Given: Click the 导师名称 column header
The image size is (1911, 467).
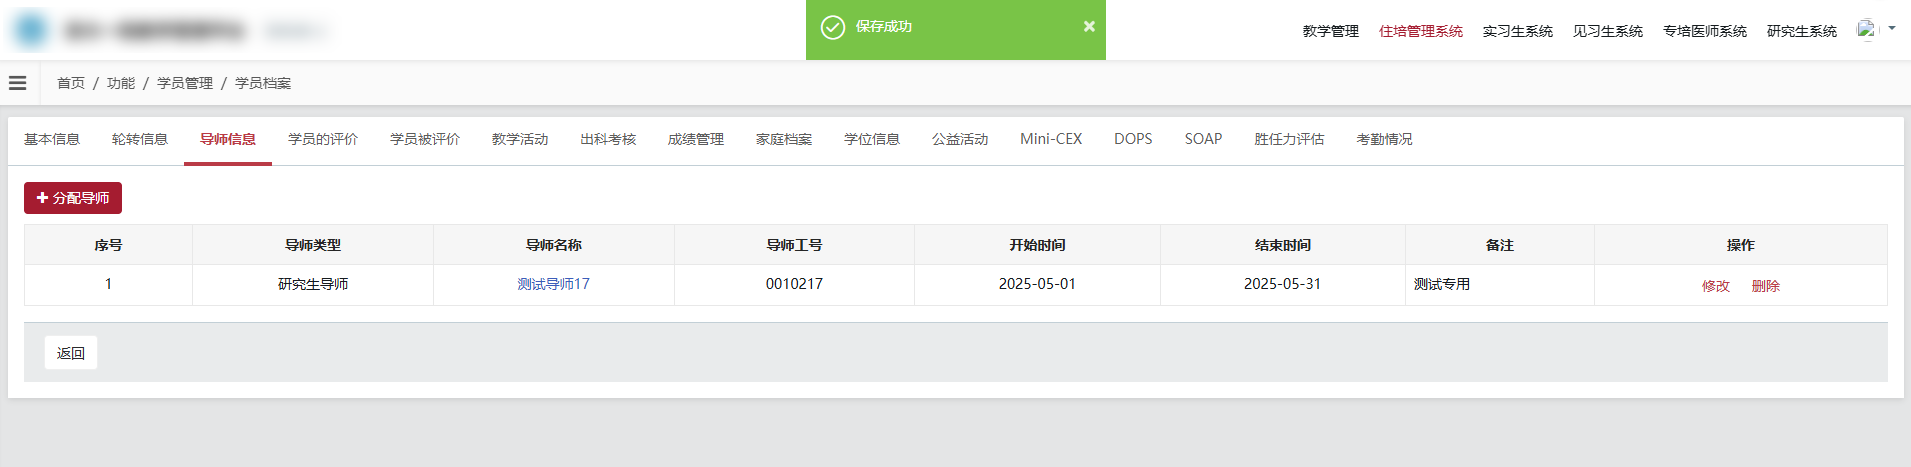Looking at the screenshot, I should click(x=554, y=245).
